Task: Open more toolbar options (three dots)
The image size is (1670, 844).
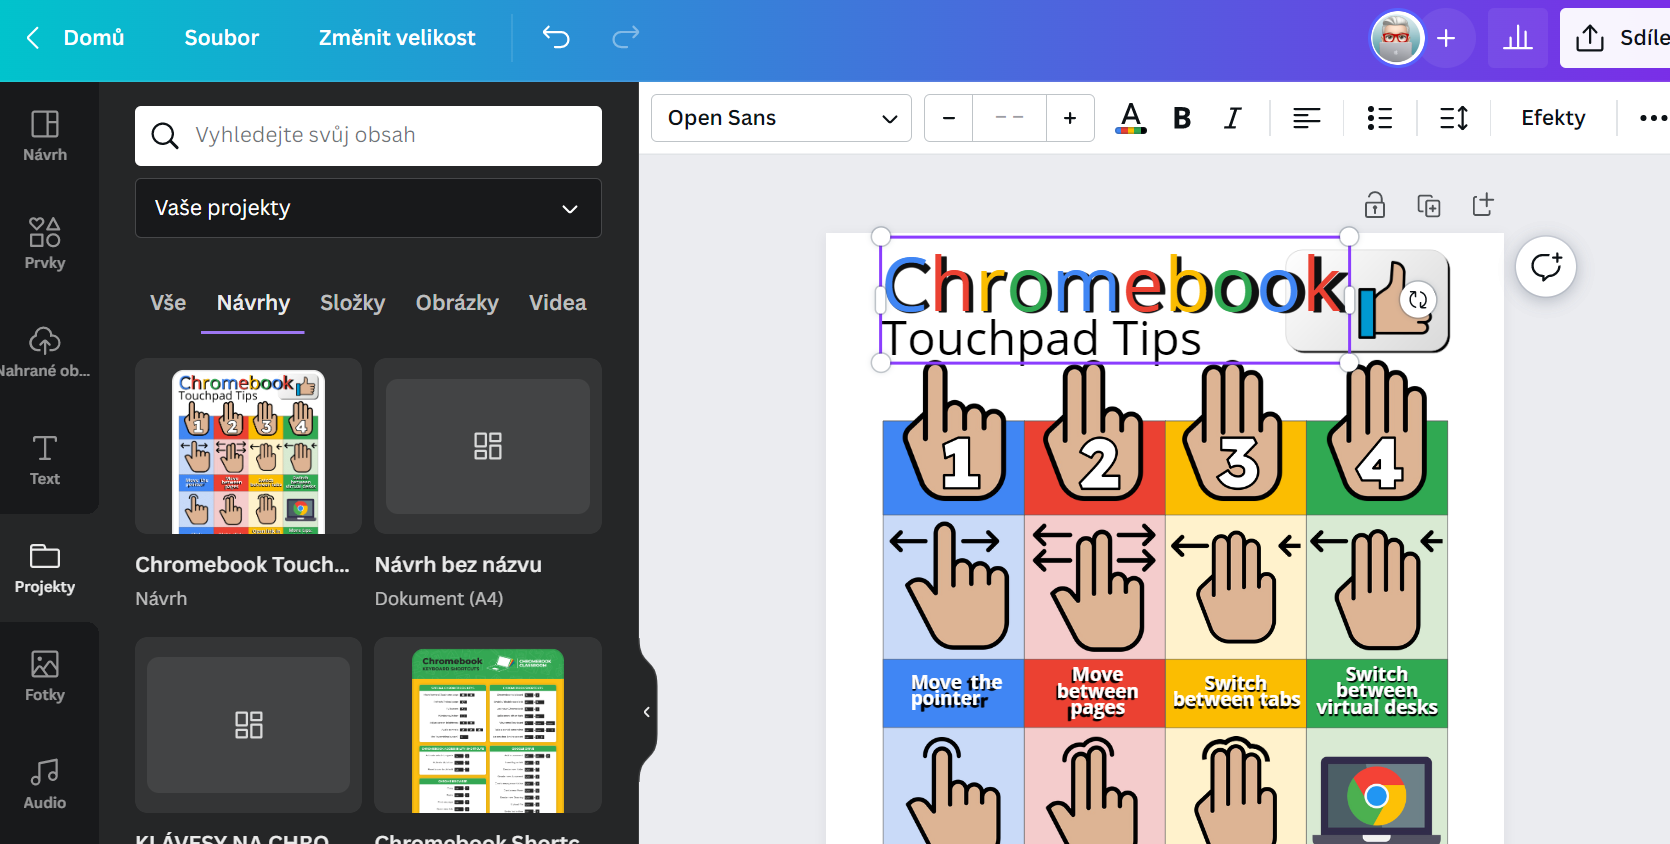Action: point(1652,118)
